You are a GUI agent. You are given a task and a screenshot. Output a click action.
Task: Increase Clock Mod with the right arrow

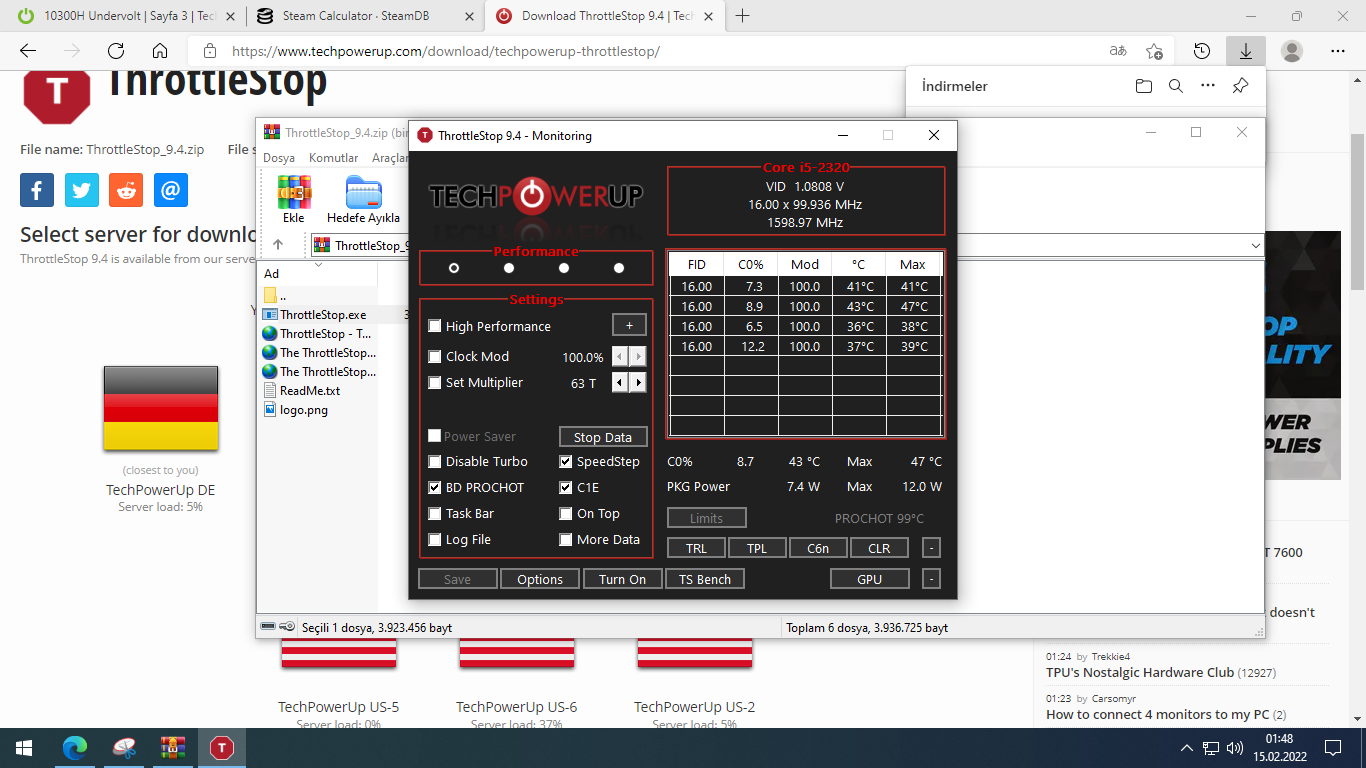click(638, 356)
